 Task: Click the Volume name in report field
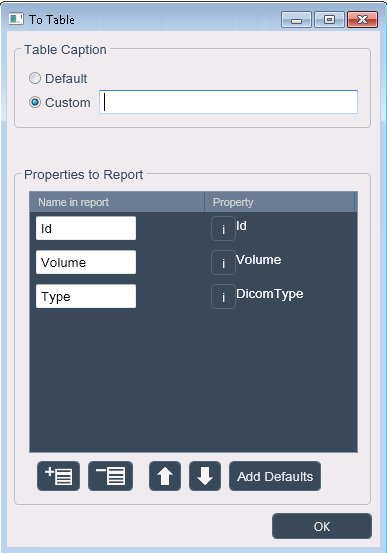pos(86,262)
